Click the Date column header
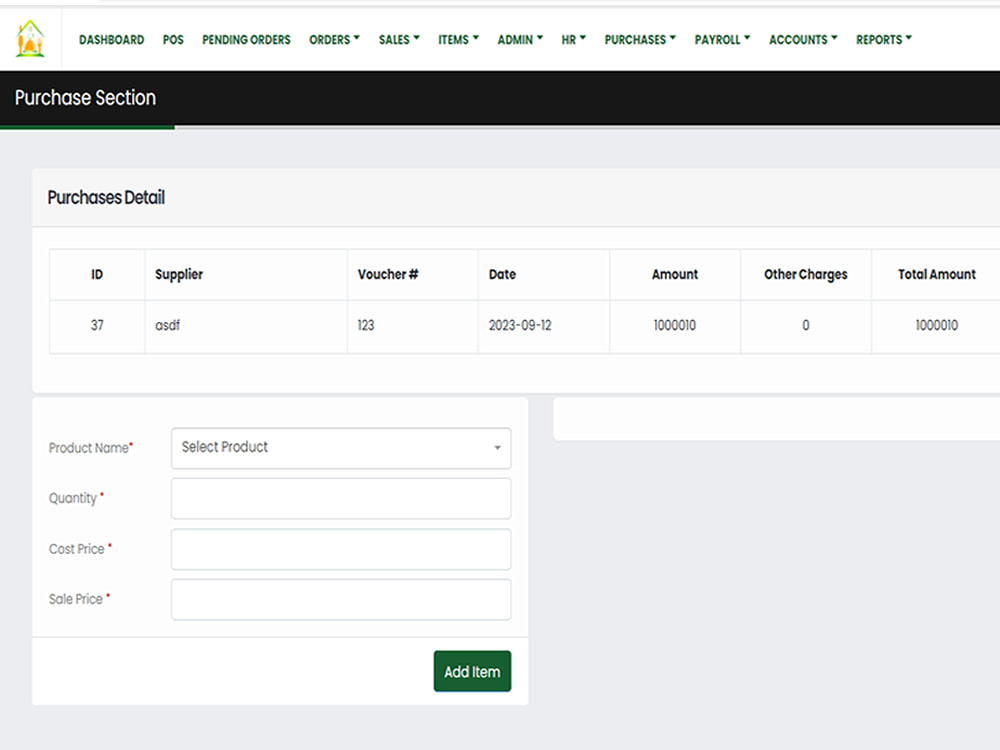 point(544,274)
